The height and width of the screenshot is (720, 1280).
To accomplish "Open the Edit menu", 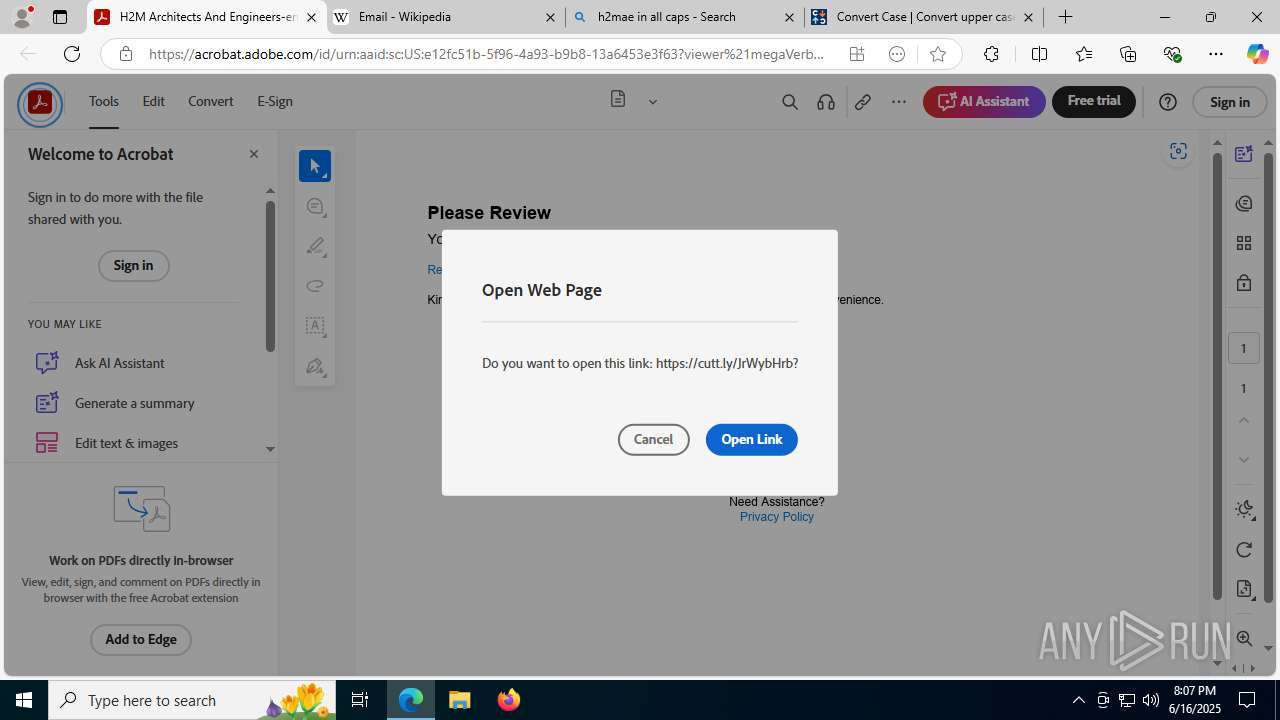I will tap(153, 102).
